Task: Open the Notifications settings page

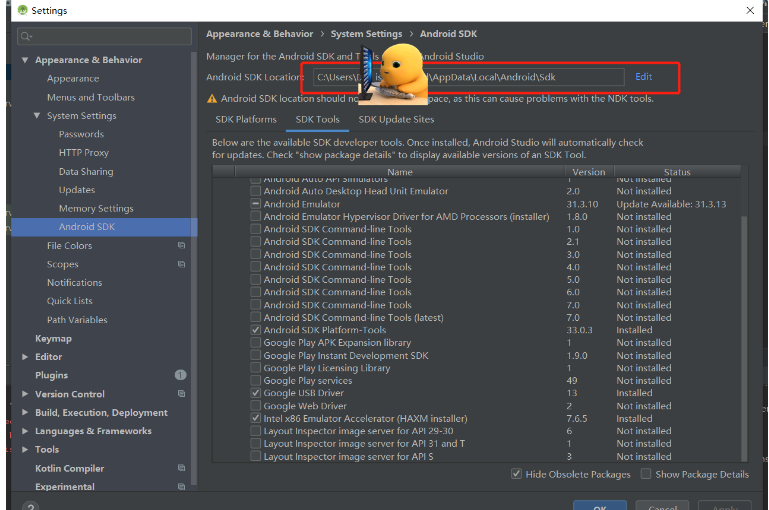Action: point(75,282)
